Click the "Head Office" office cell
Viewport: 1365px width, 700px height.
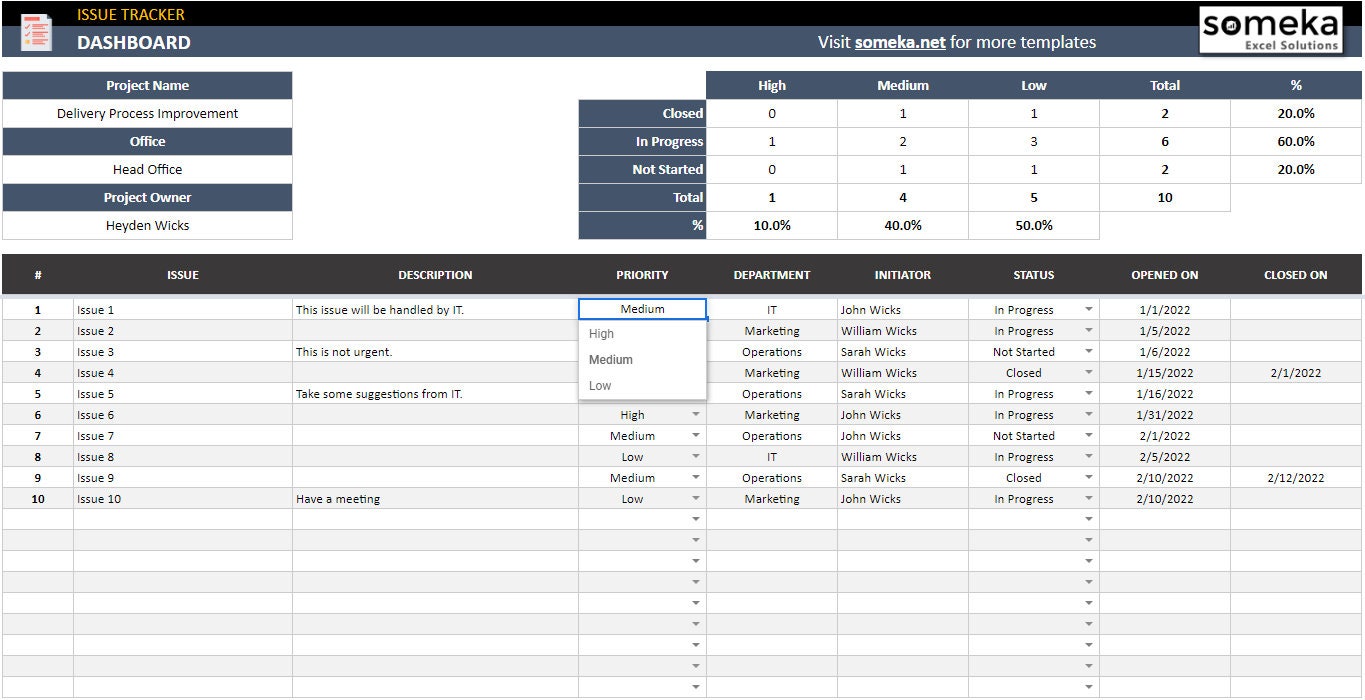[148, 169]
